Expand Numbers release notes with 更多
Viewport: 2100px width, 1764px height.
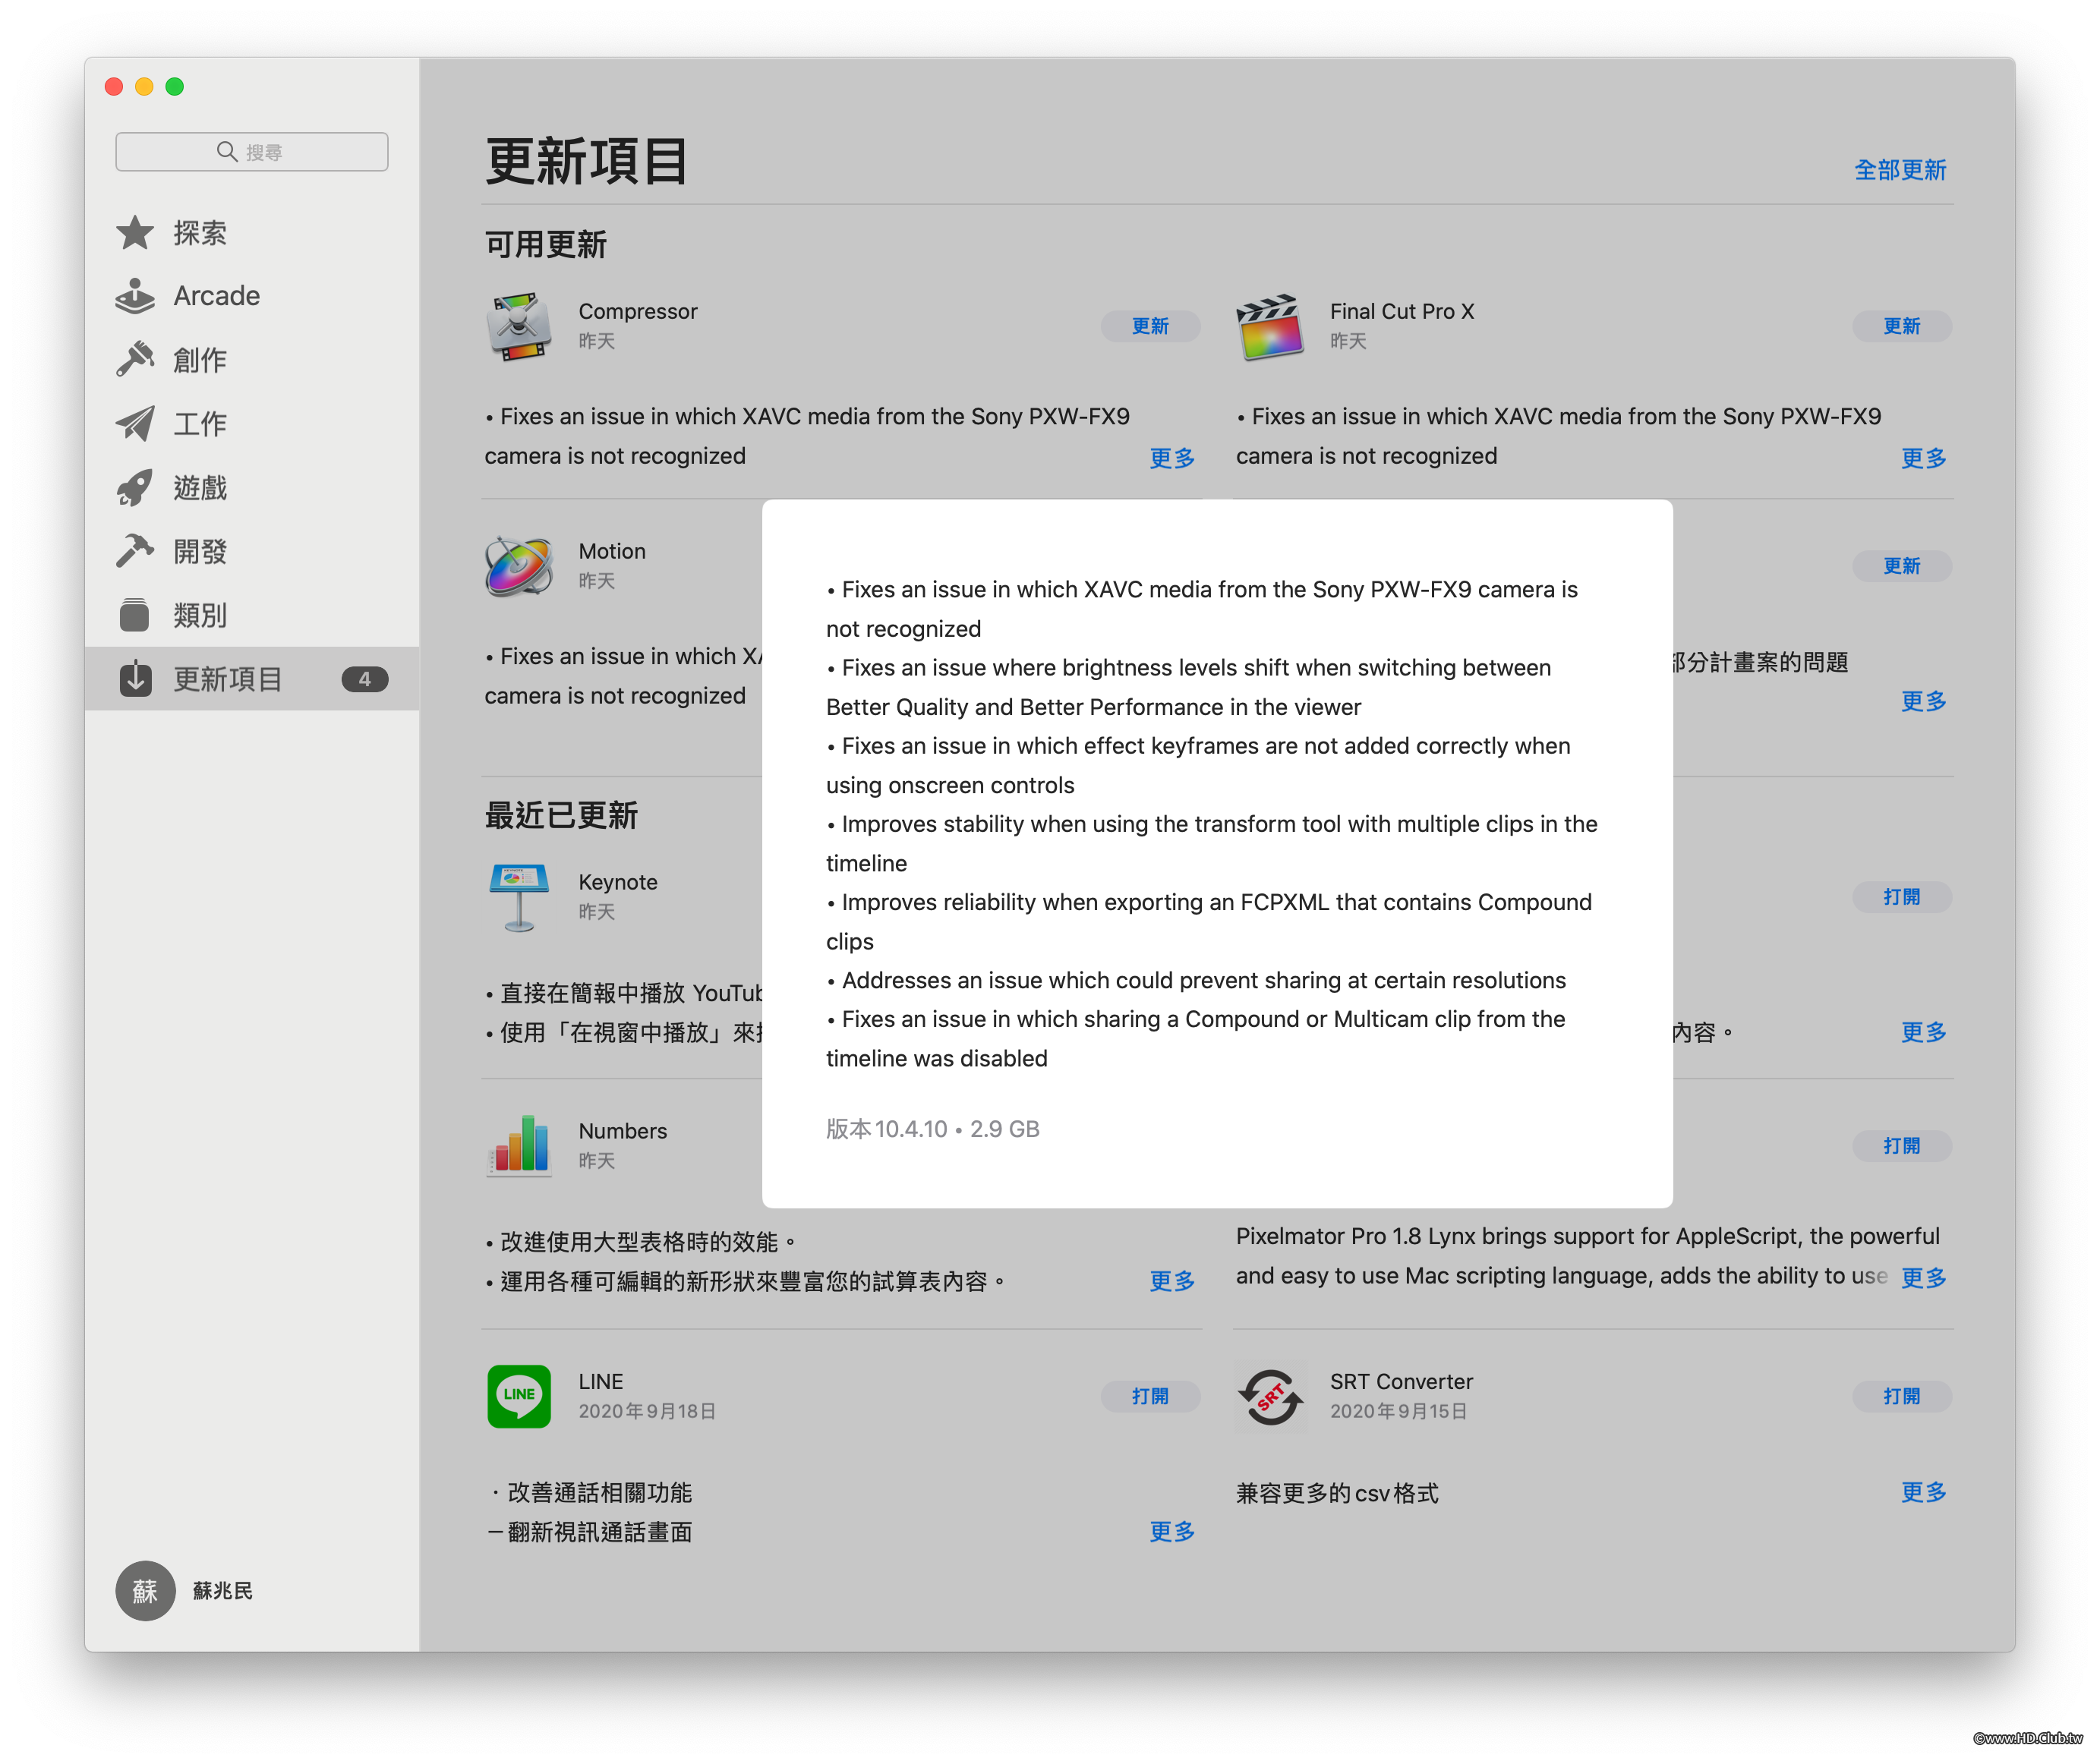click(x=1172, y=1281)
